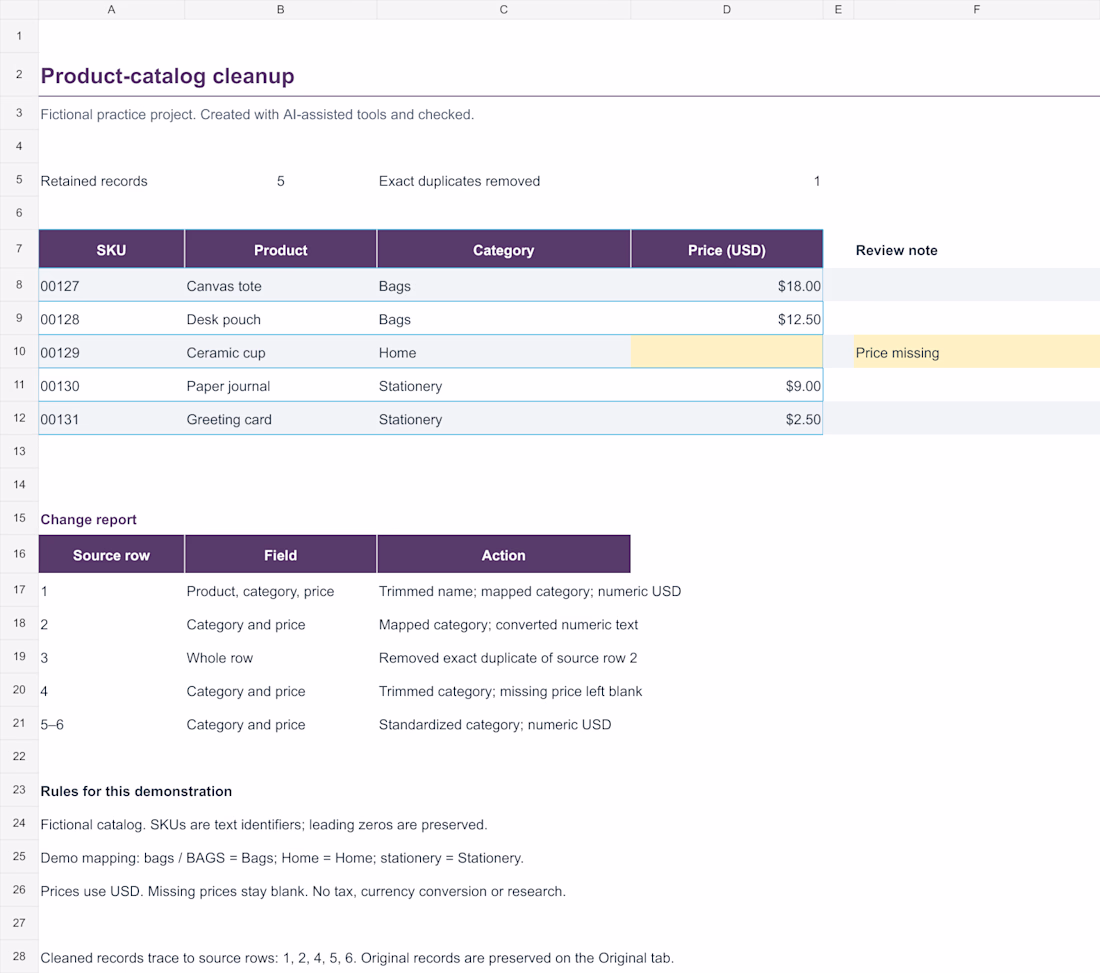Select the $2.50 price cell
Screen dimensions: 1100x973
[727, 419]
